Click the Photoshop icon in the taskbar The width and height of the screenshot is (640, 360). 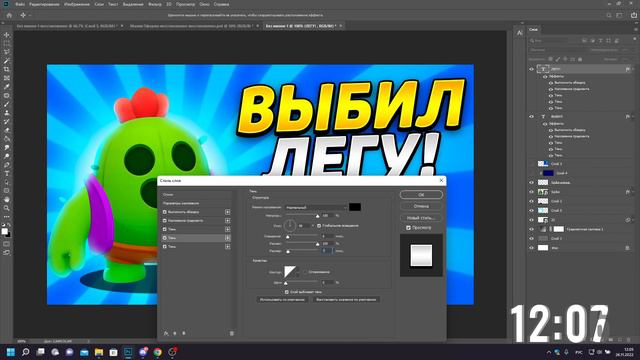pyautogui.click(x=128, y=352)
